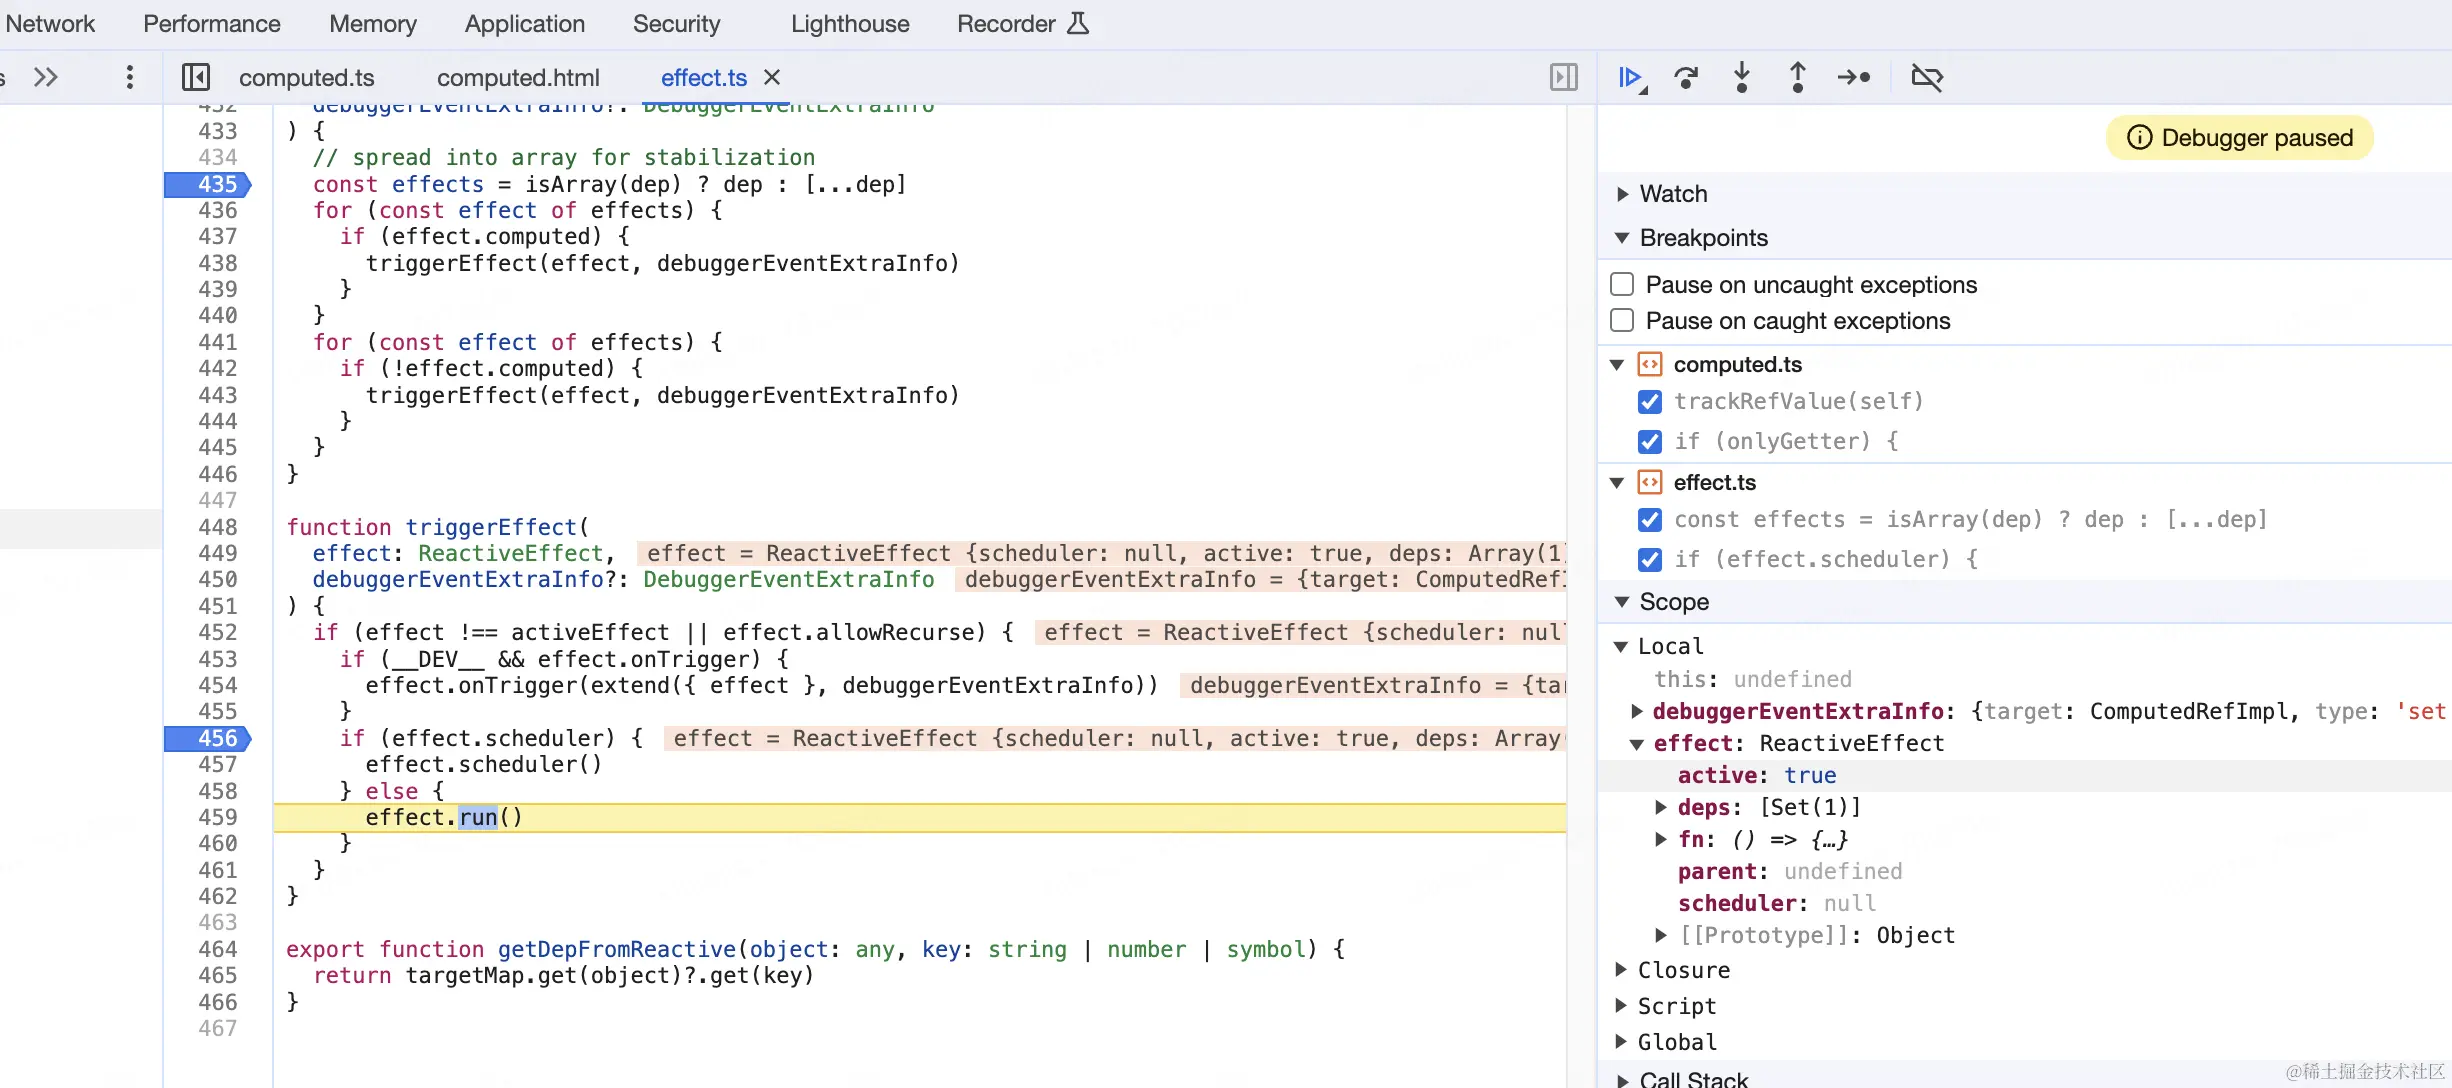Deactivate all breakpoints icon
The width and height of the screenshot is (2452, 1088).
(x=1927, y=78)
